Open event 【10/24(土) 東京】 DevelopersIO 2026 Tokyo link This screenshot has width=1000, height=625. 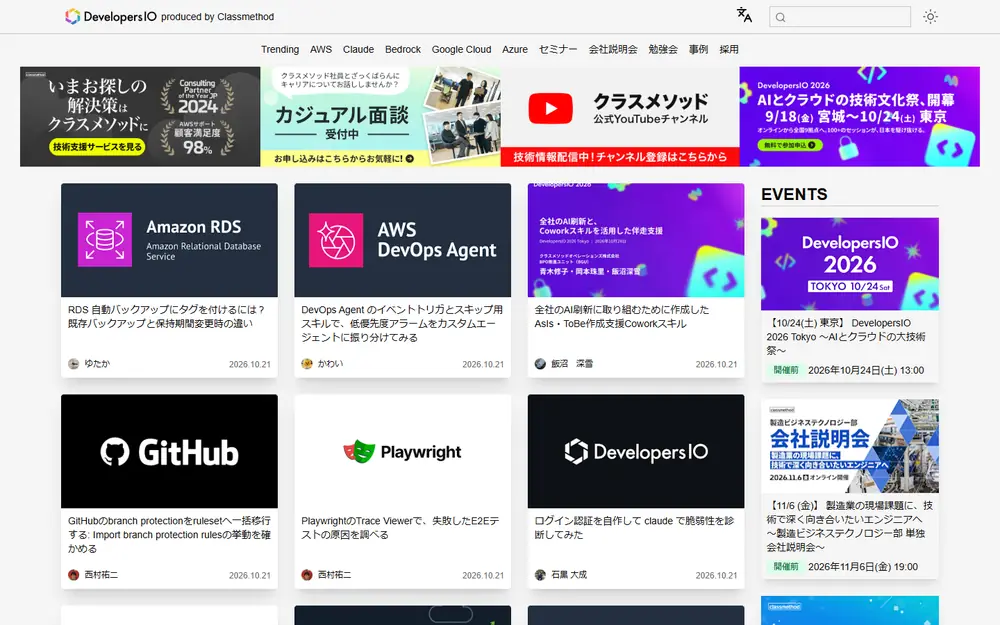pos(846,337)
